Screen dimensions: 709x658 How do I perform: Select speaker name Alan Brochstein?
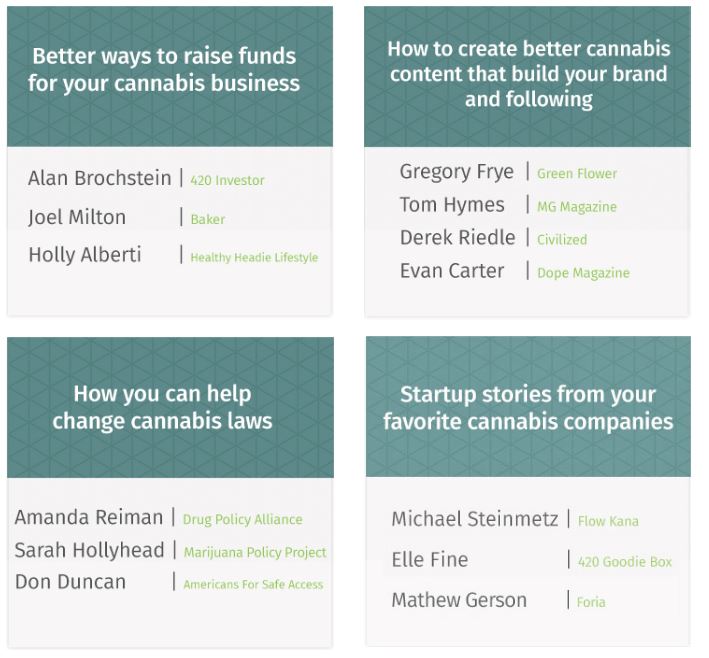tap(100, 179)
